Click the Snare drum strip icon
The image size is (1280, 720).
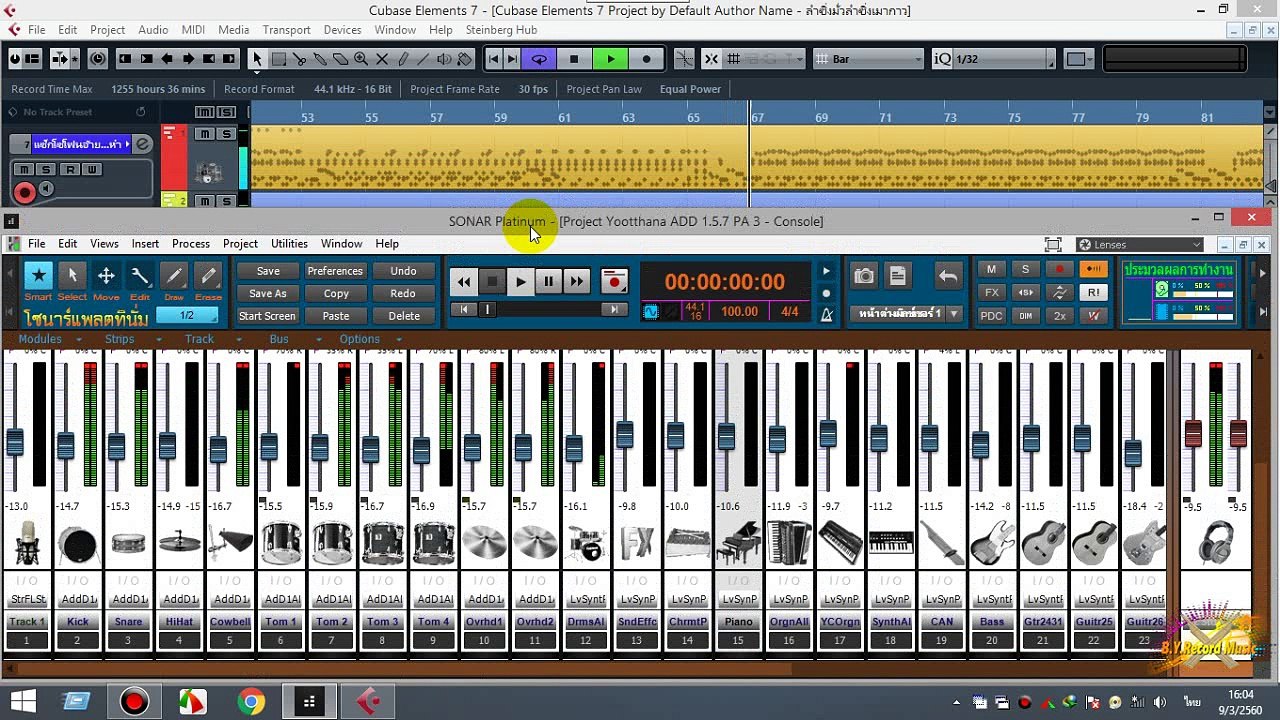[x=129, y=544]
